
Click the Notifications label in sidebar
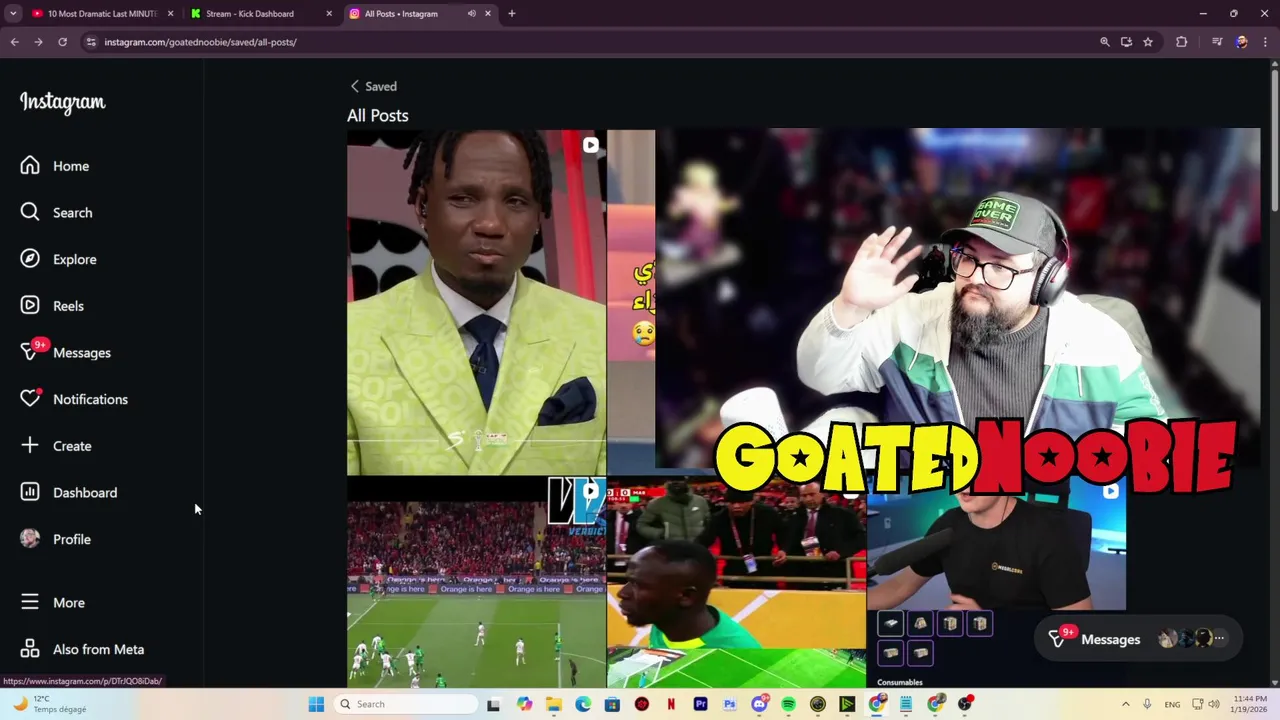[90, 399]
